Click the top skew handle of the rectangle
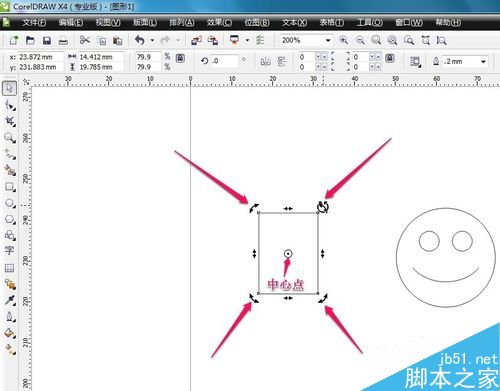 288,208
